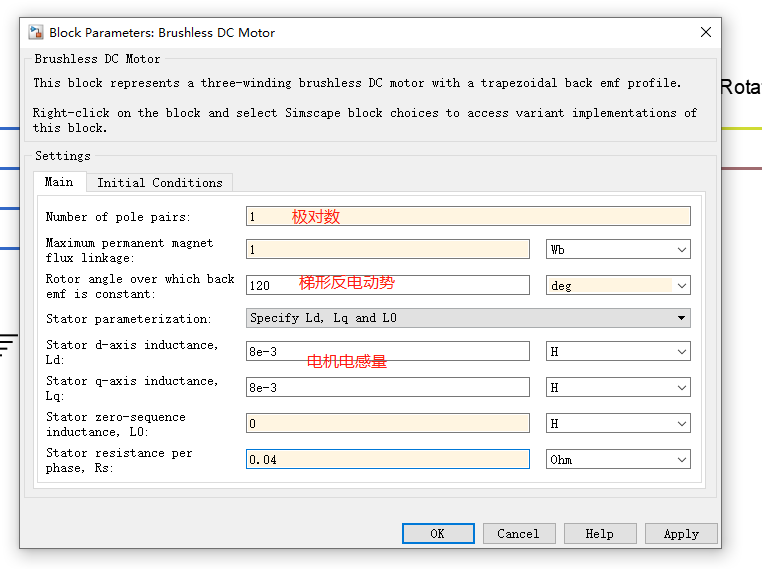Confirm settings with the OK button
762x569 pixels.
tap(438, 534)
